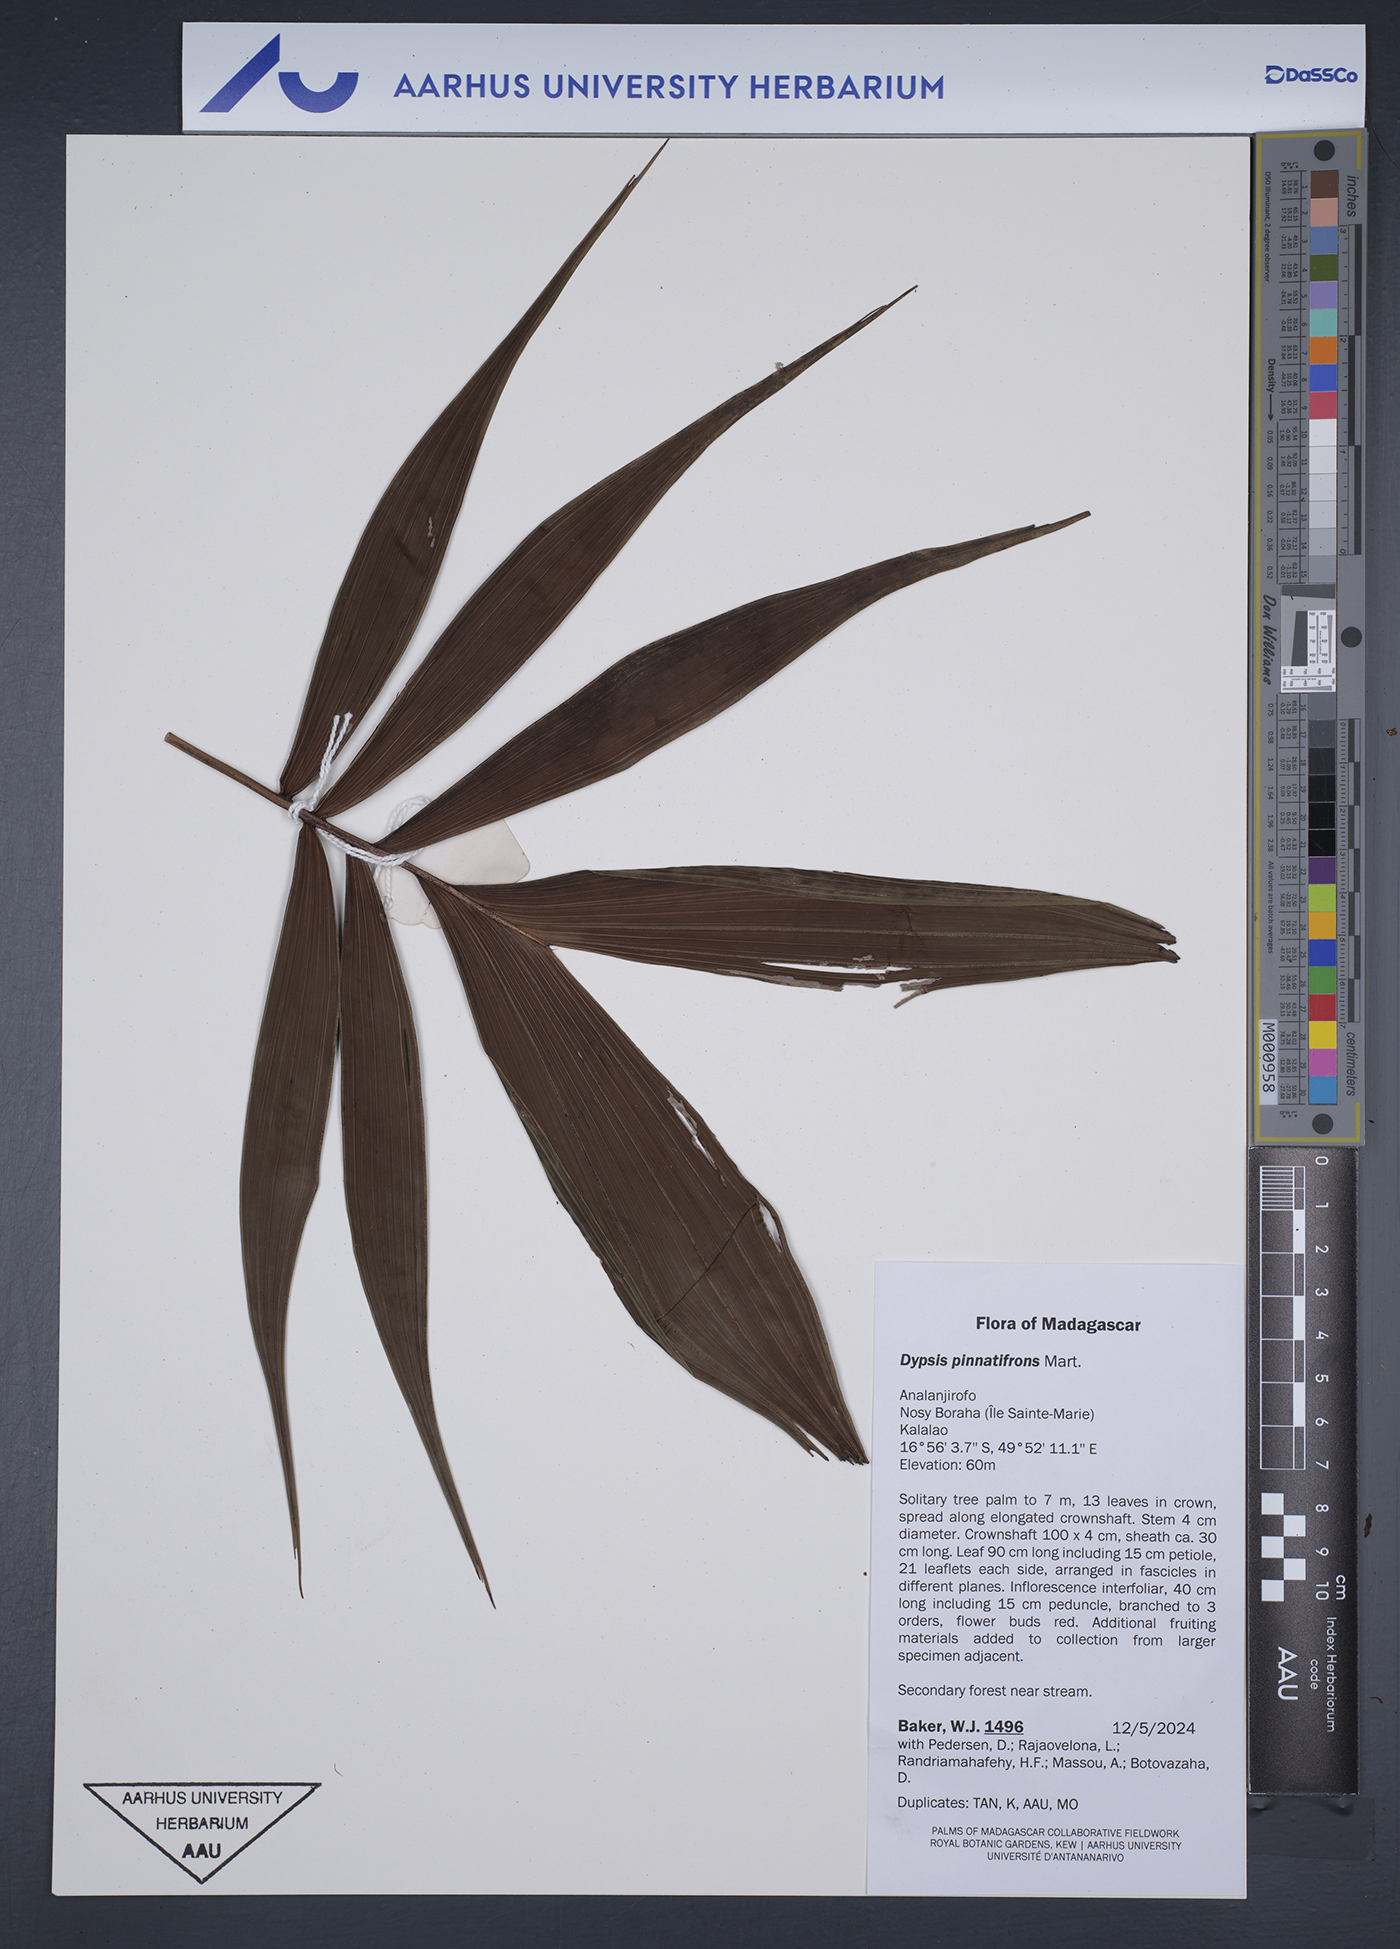Screen dimensions: 1400x1949
Task: Click the magenta swatch numbered 29
Action: click(1322, 1062)
